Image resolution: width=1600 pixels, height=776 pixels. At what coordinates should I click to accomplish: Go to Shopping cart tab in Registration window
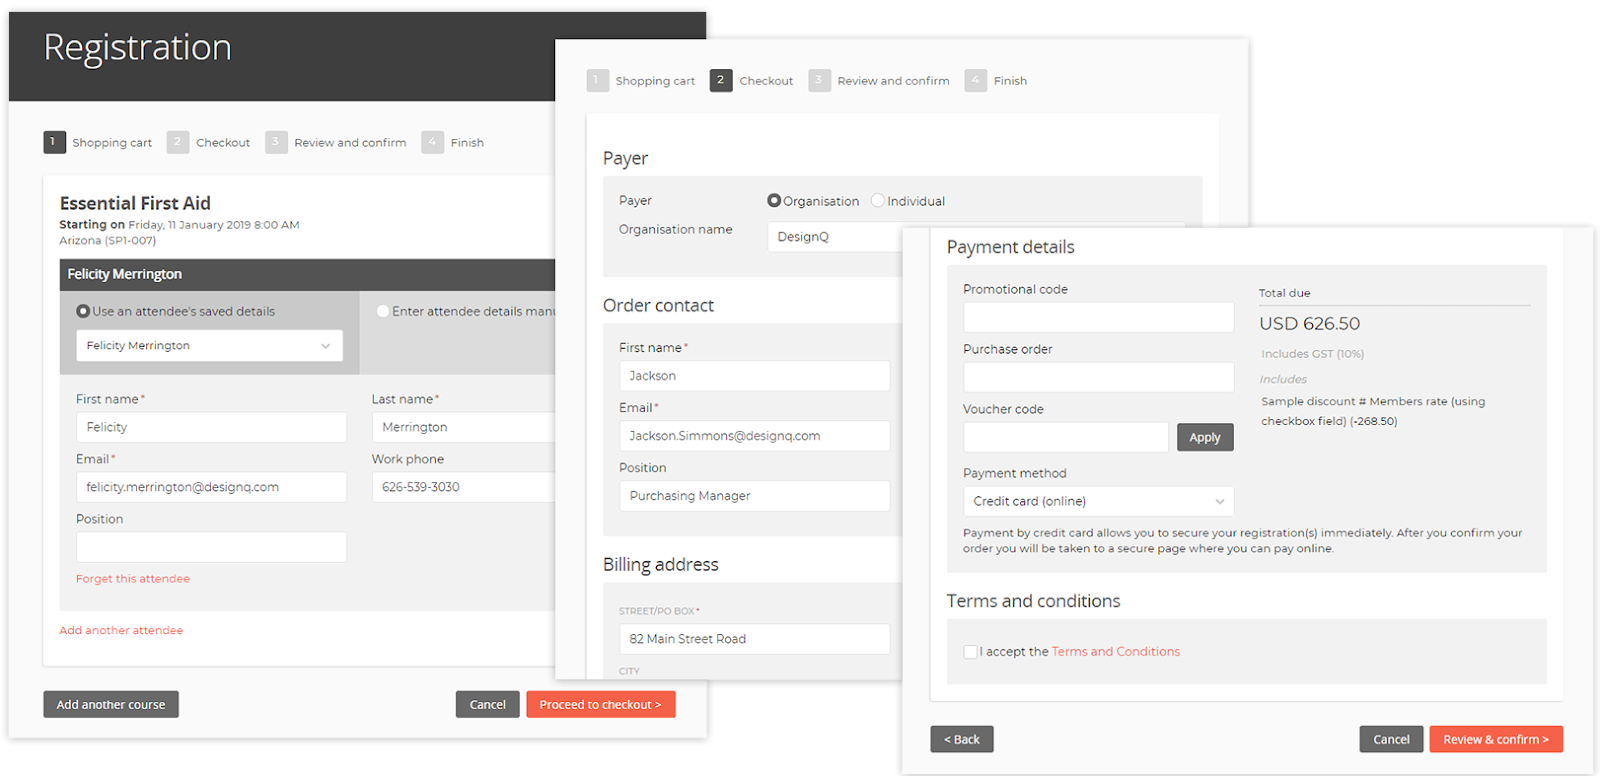point(112,143)
